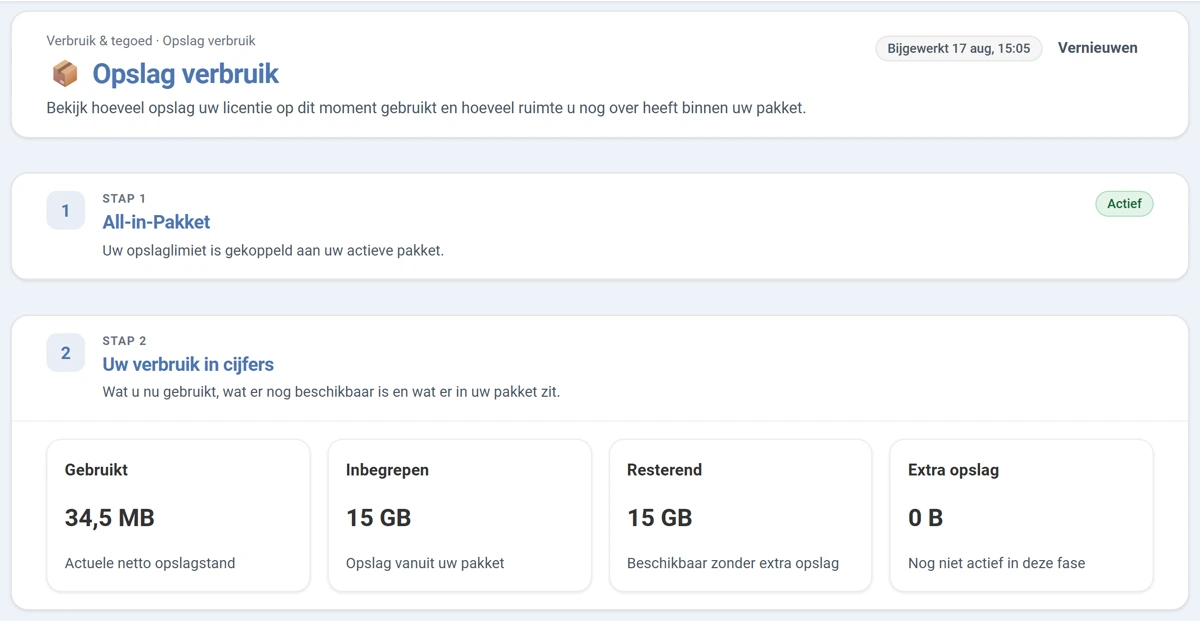Click the STAP 2 label
Viewport: 1200px width, 621px height.
(x=125, y=341)
